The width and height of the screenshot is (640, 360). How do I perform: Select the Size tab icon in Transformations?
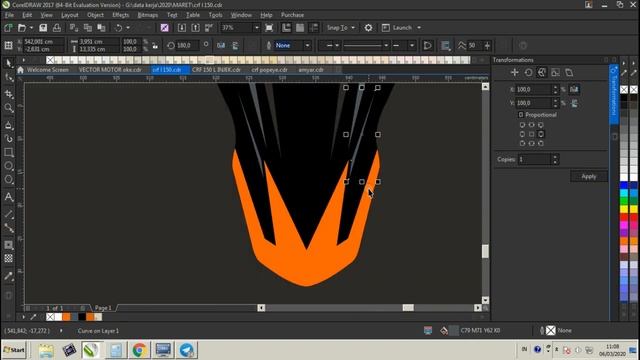pos(555,73)
